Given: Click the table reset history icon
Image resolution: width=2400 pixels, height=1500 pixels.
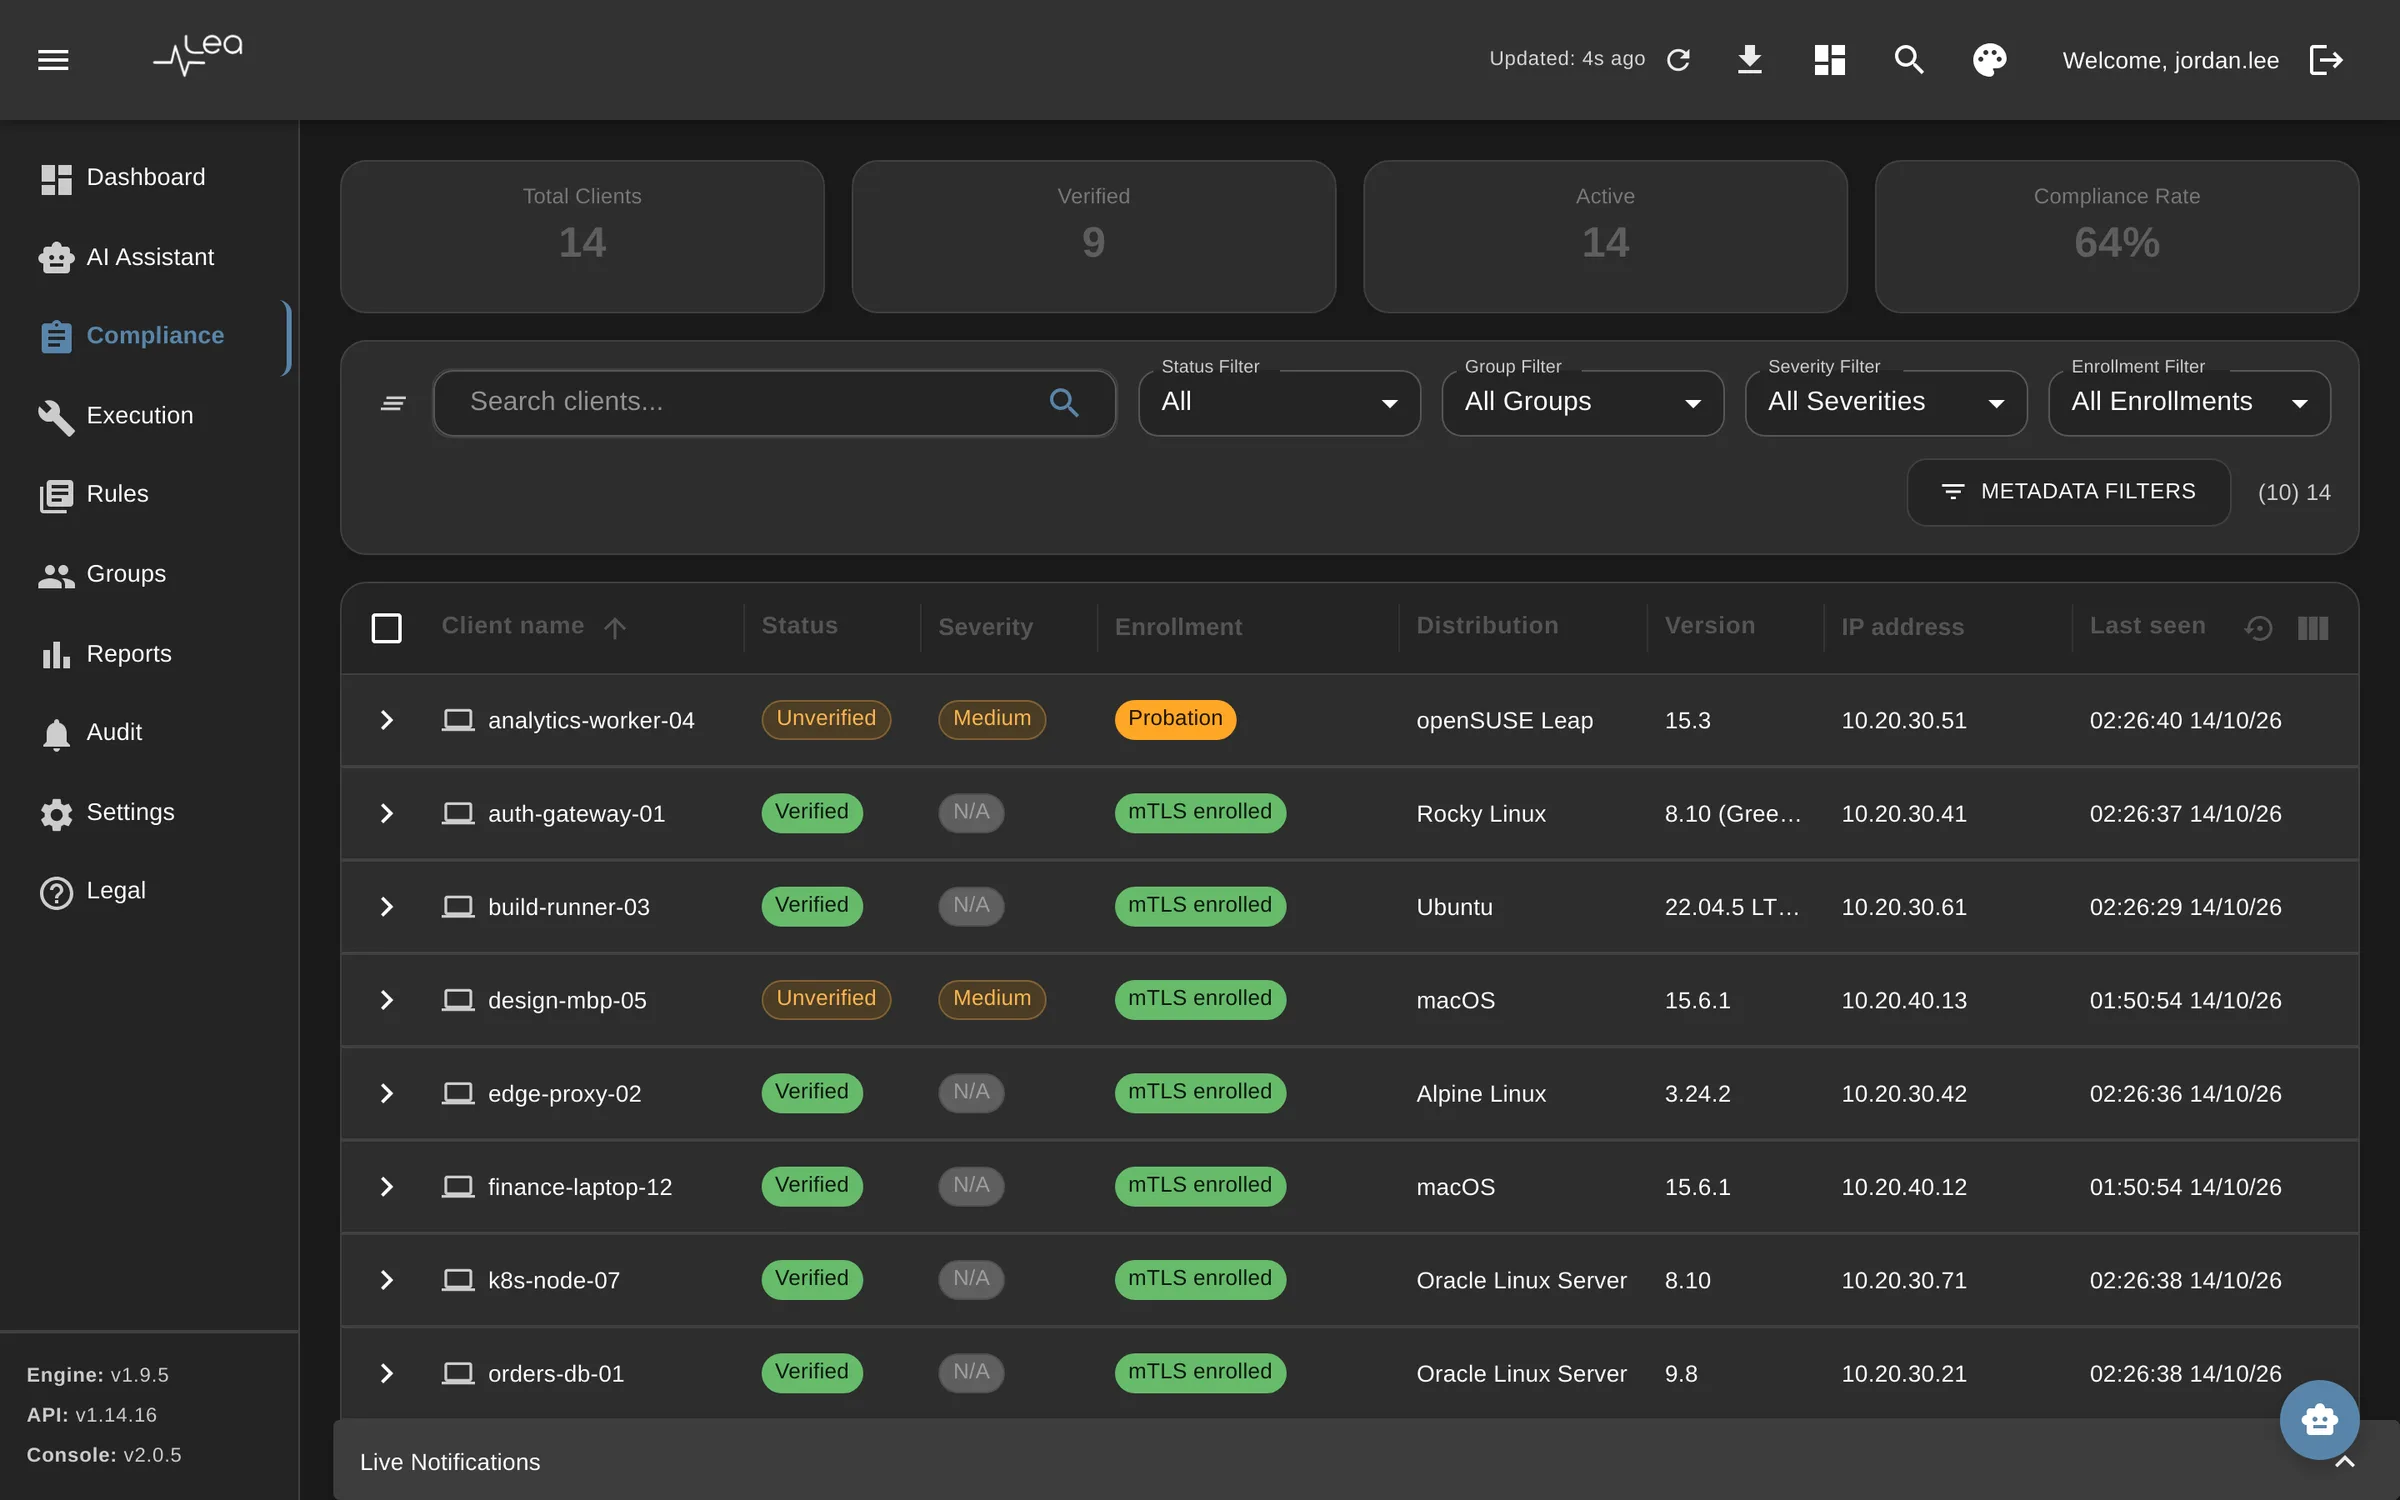Looking at the screenshot, I should pyautogui.click(x=2258, y=628).
